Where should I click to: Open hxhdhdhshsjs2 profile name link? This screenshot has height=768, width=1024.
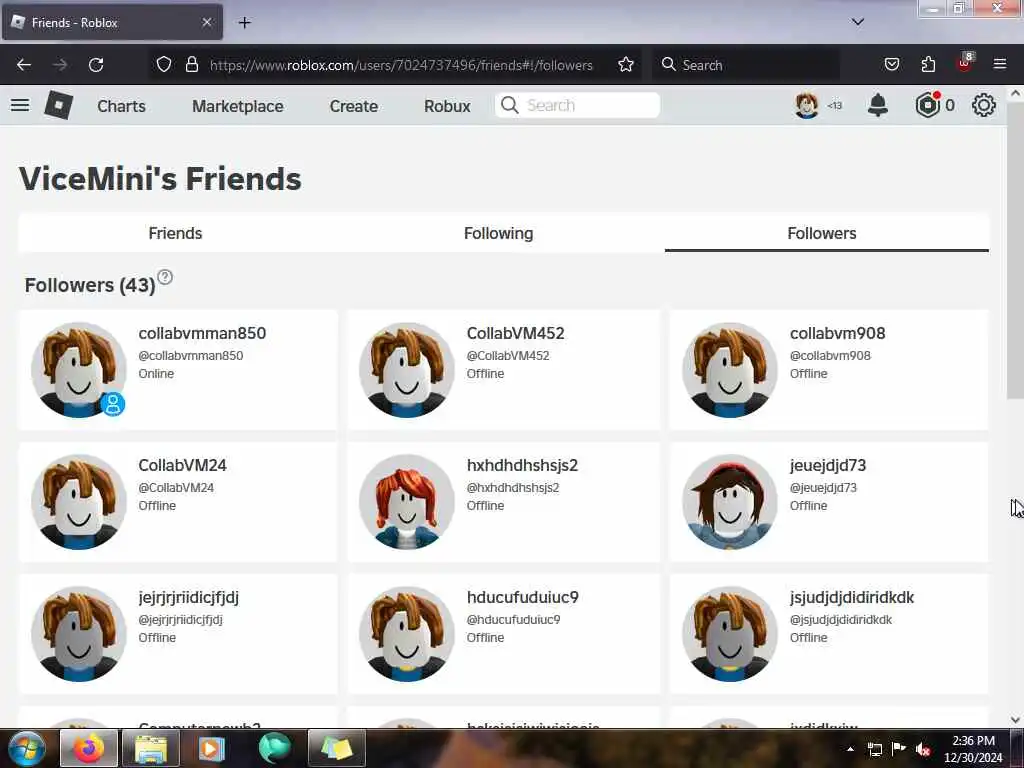[x=522, y=465]
